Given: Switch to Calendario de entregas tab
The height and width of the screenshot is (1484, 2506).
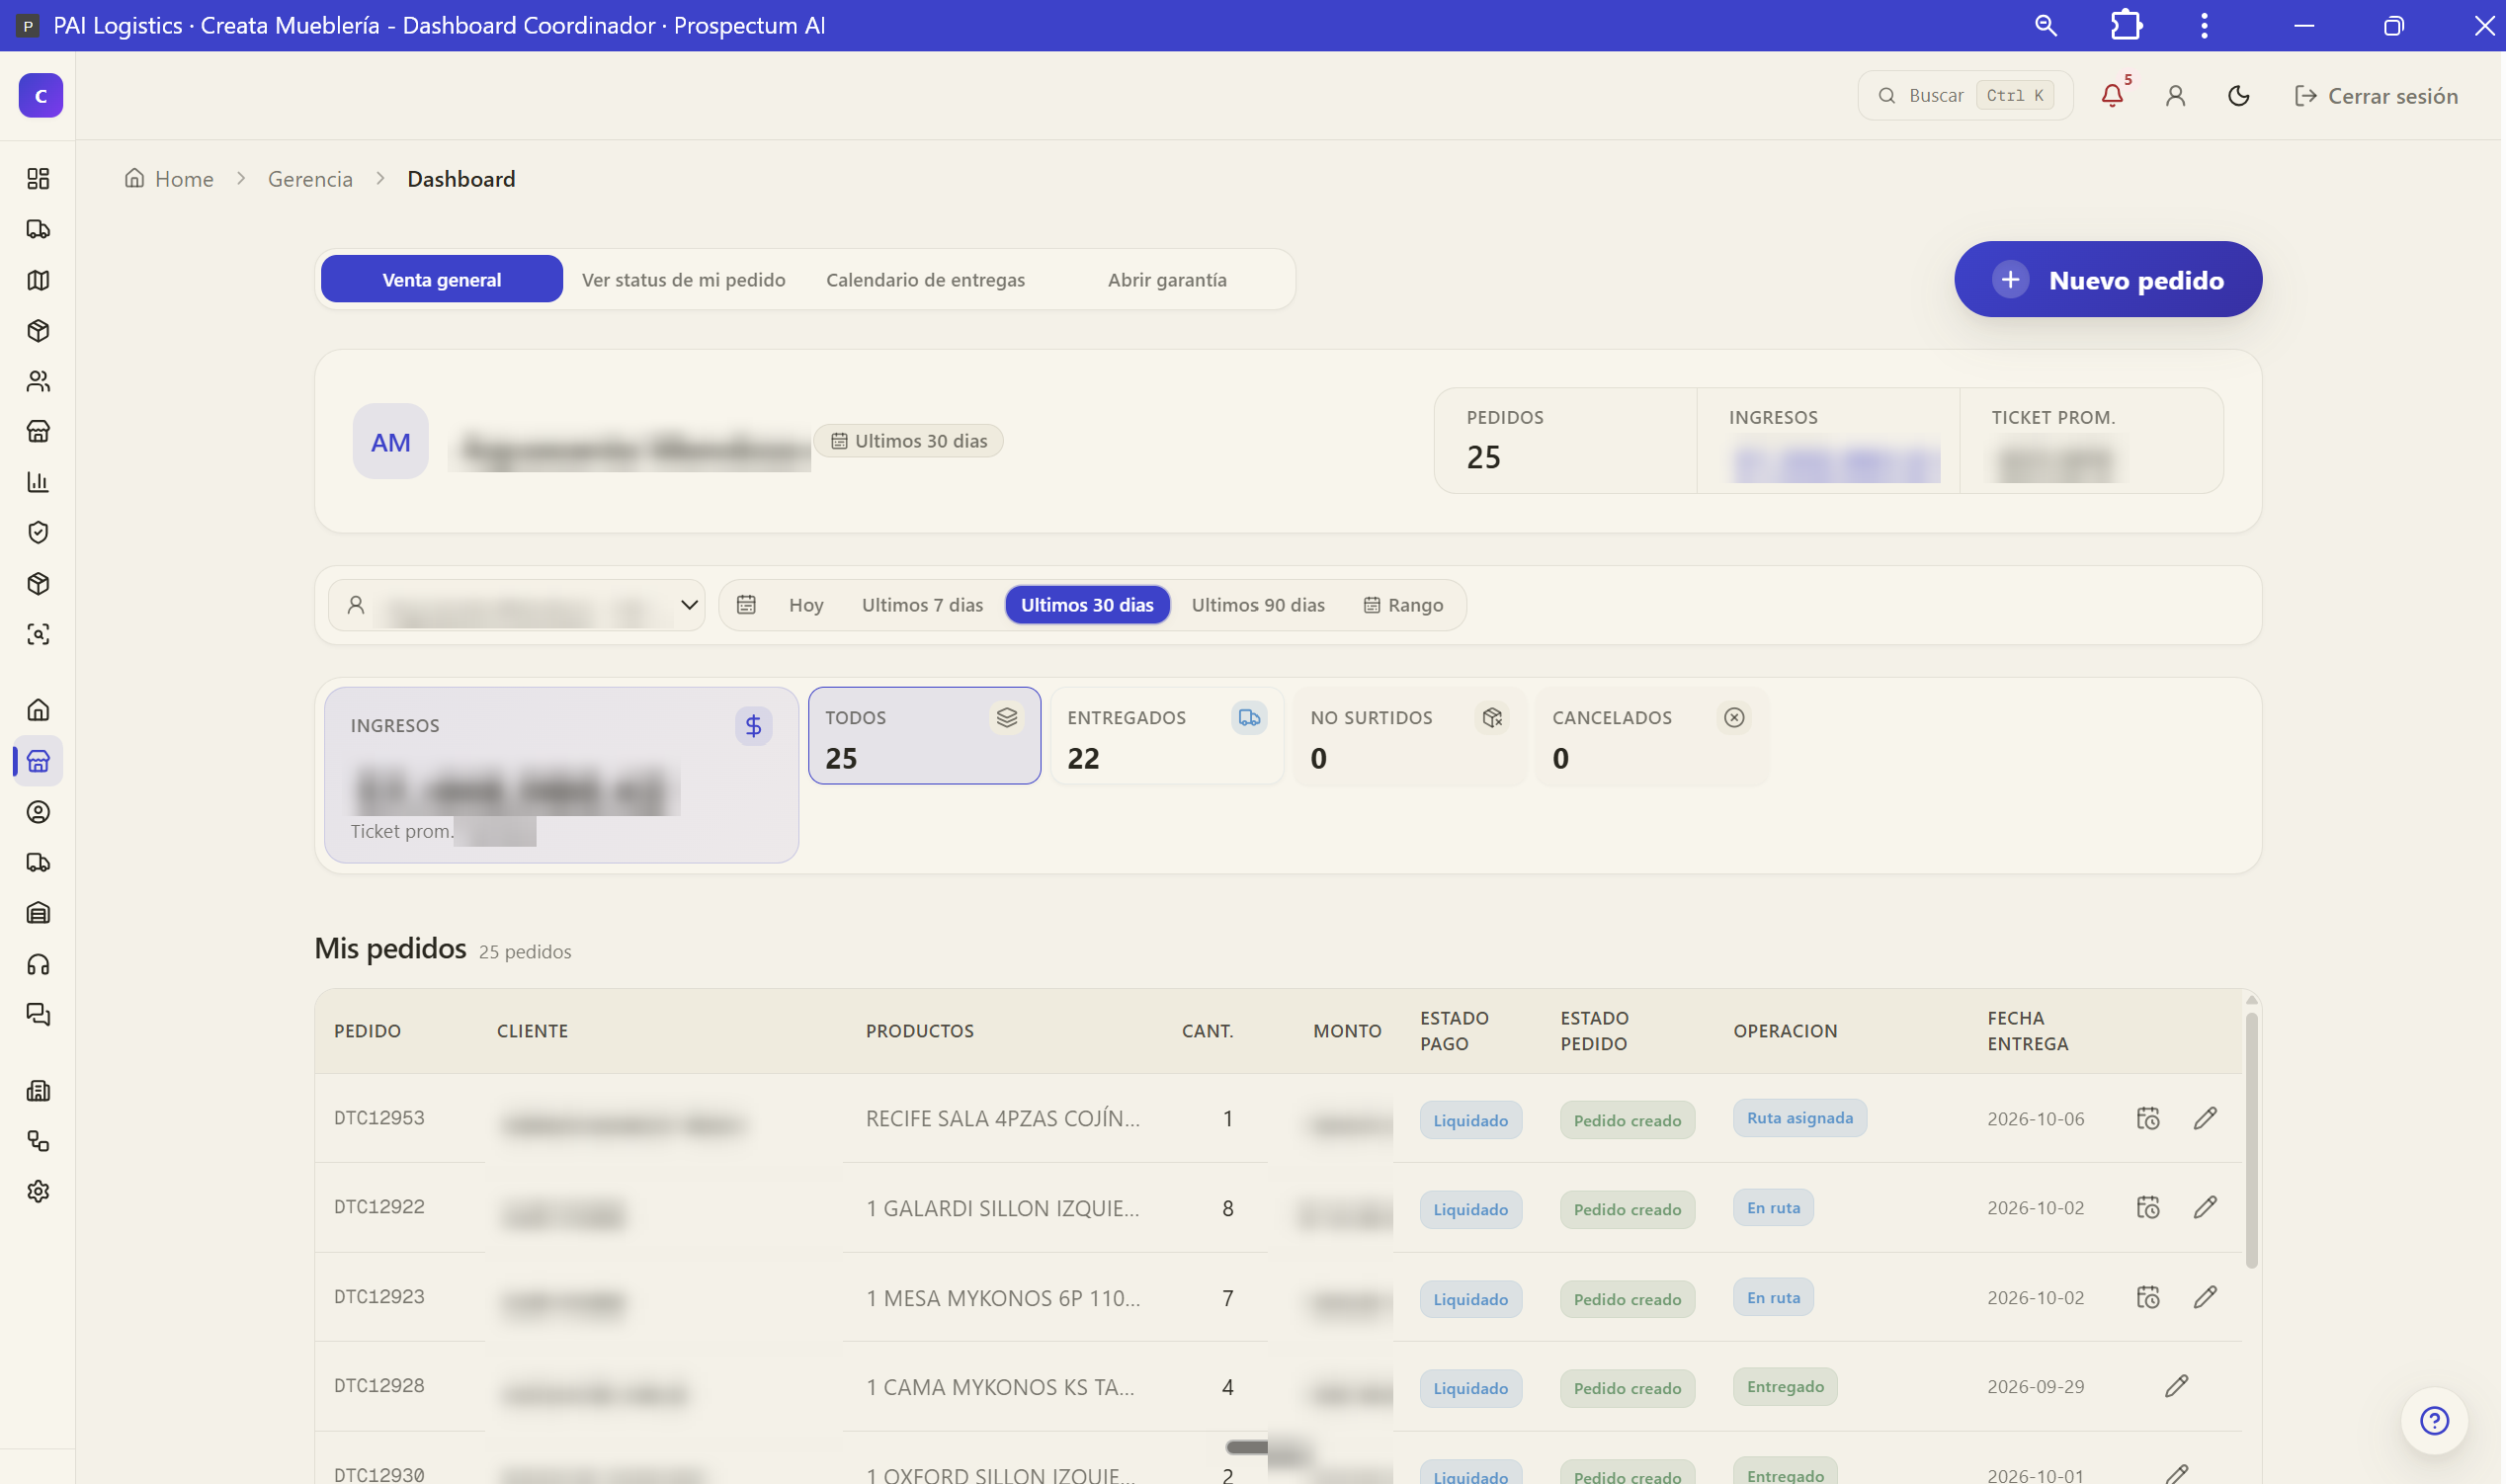Looking at the screenshot, I should 925,280.
